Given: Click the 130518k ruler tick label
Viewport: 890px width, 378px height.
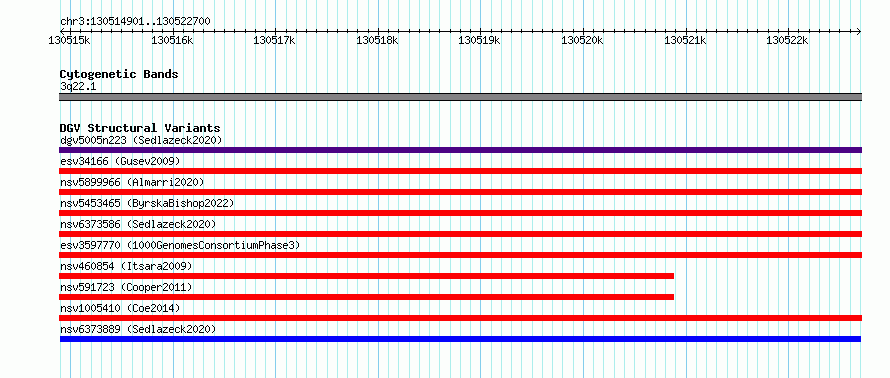Looking at the screenshot, I should pos(377,40).
